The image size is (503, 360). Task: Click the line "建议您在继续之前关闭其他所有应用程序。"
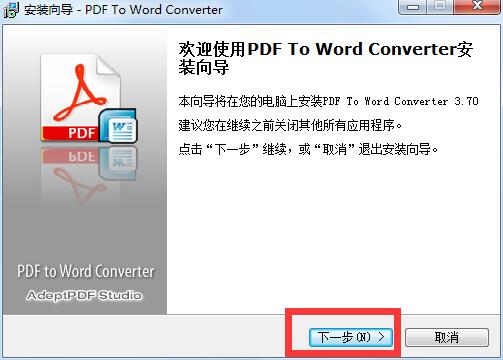point(290,125)
